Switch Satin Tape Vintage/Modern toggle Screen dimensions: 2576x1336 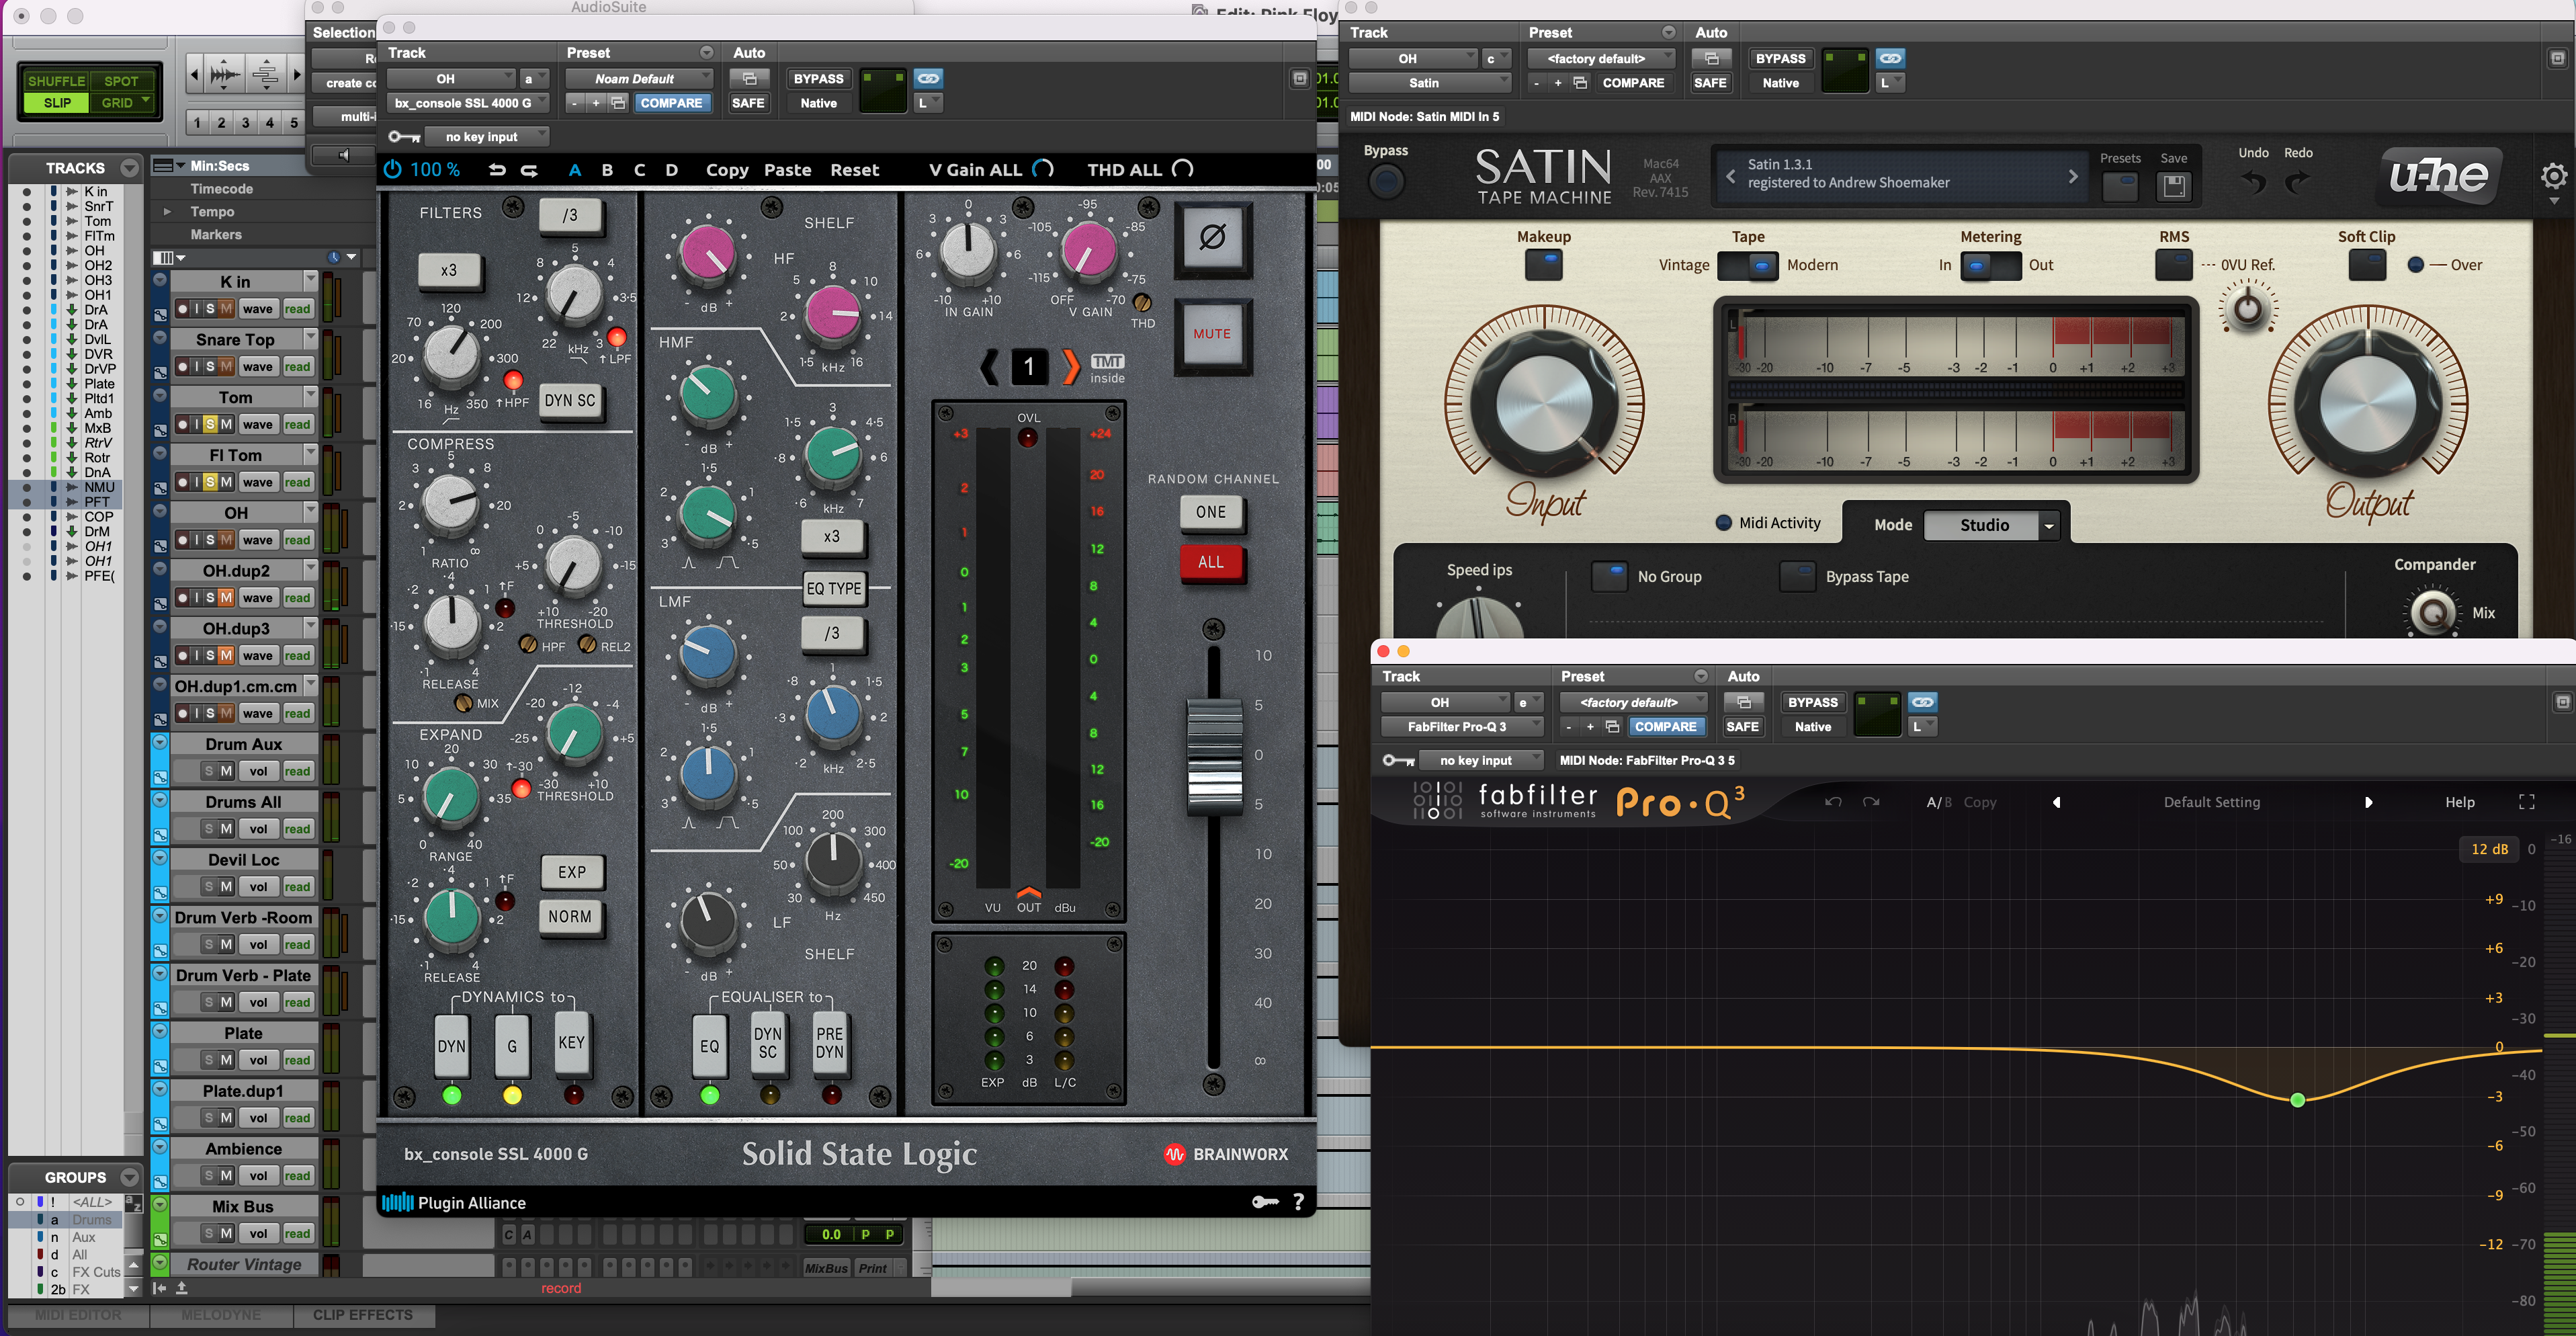coord(1747,265)
